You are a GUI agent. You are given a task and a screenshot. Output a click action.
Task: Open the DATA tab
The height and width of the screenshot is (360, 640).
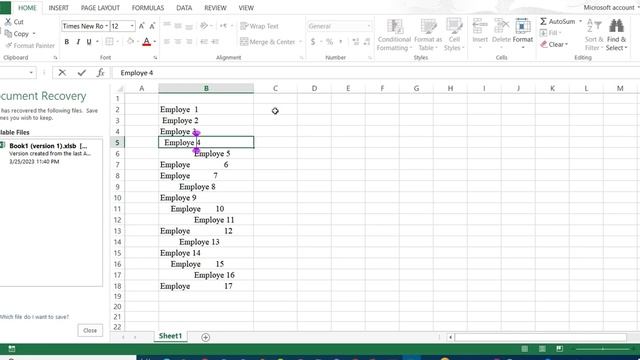[x=184, y=8]
